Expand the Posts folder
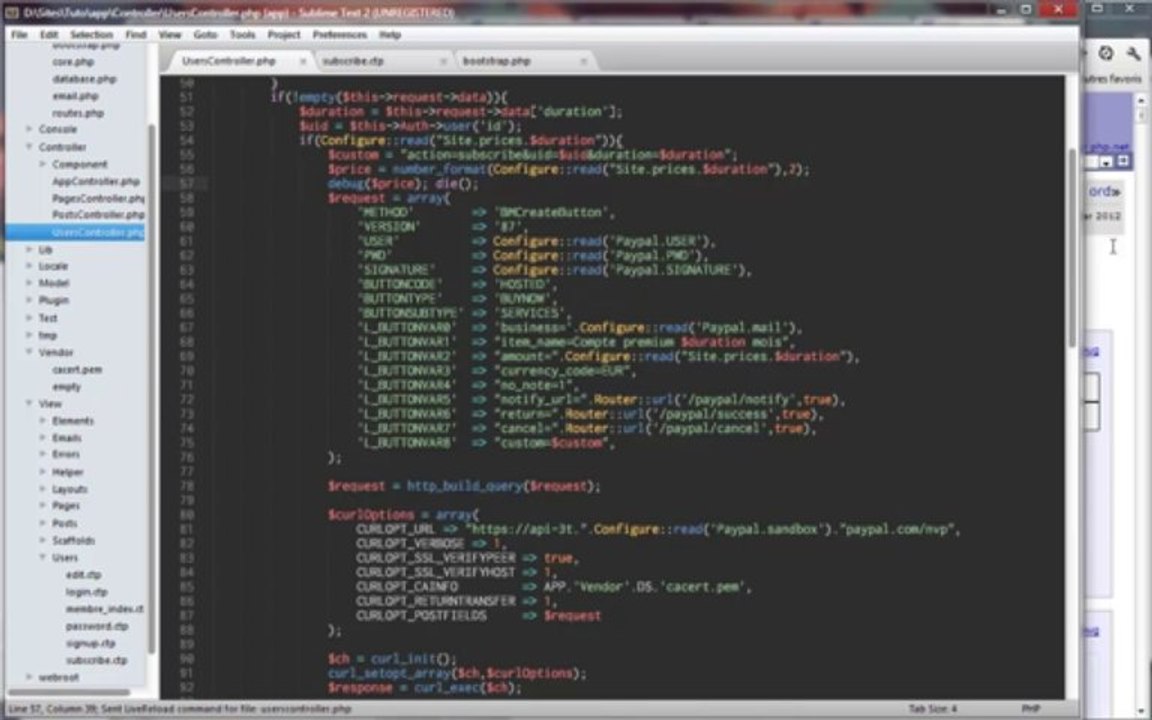The height and width of the screenshot is (720, 1152). [x=43, y=523]
